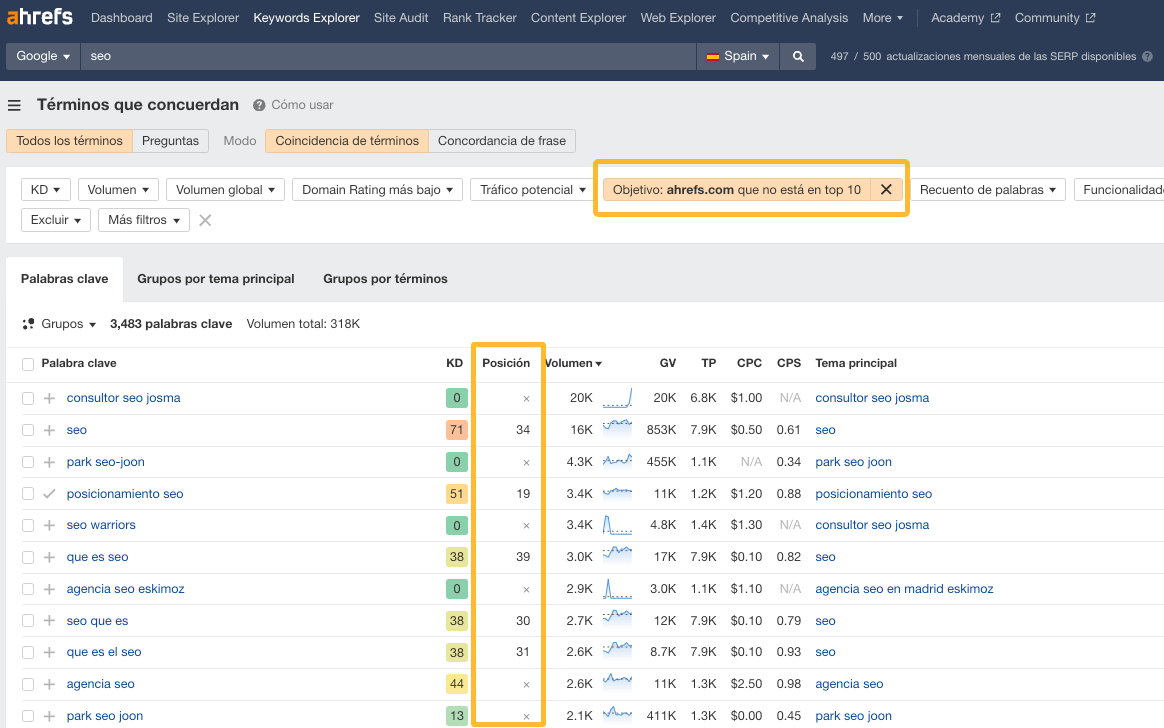Open the posicionamiento seo keyword link
This screenshot has width=1164, height=728.
(124, 493)
